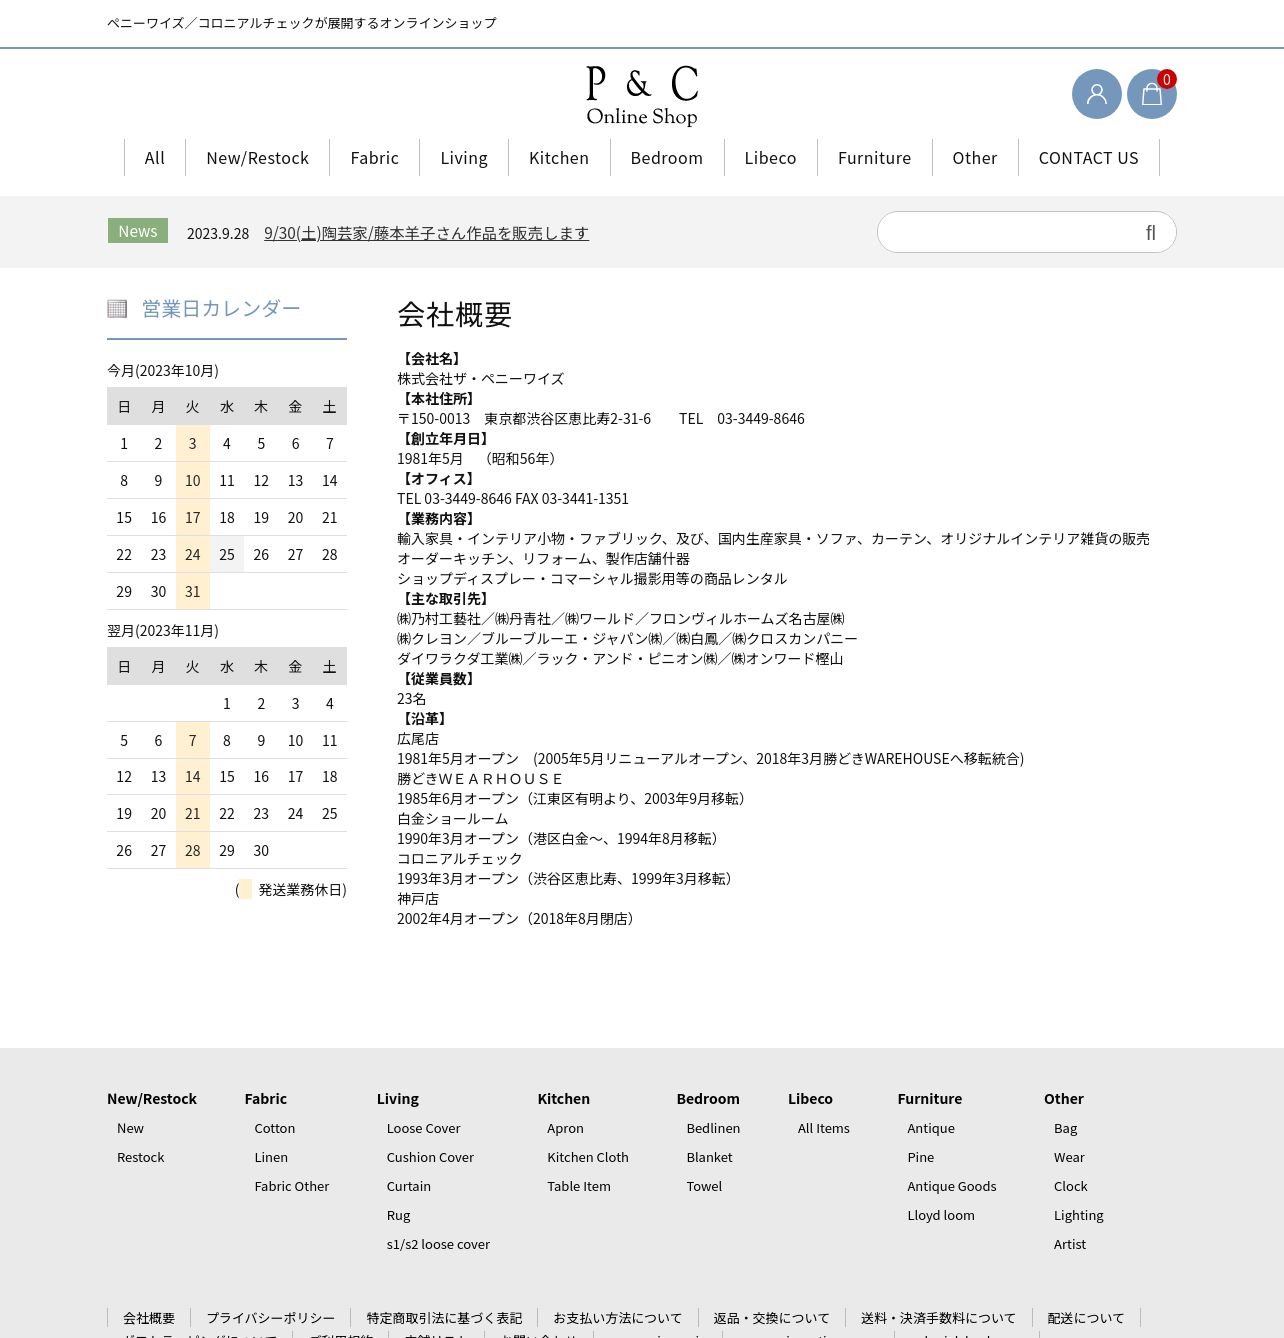Image resolution: width=1284 pixels, height=1338 pixels.
Task: Open お支払い方法について link
Action: tap(617, 1318)
